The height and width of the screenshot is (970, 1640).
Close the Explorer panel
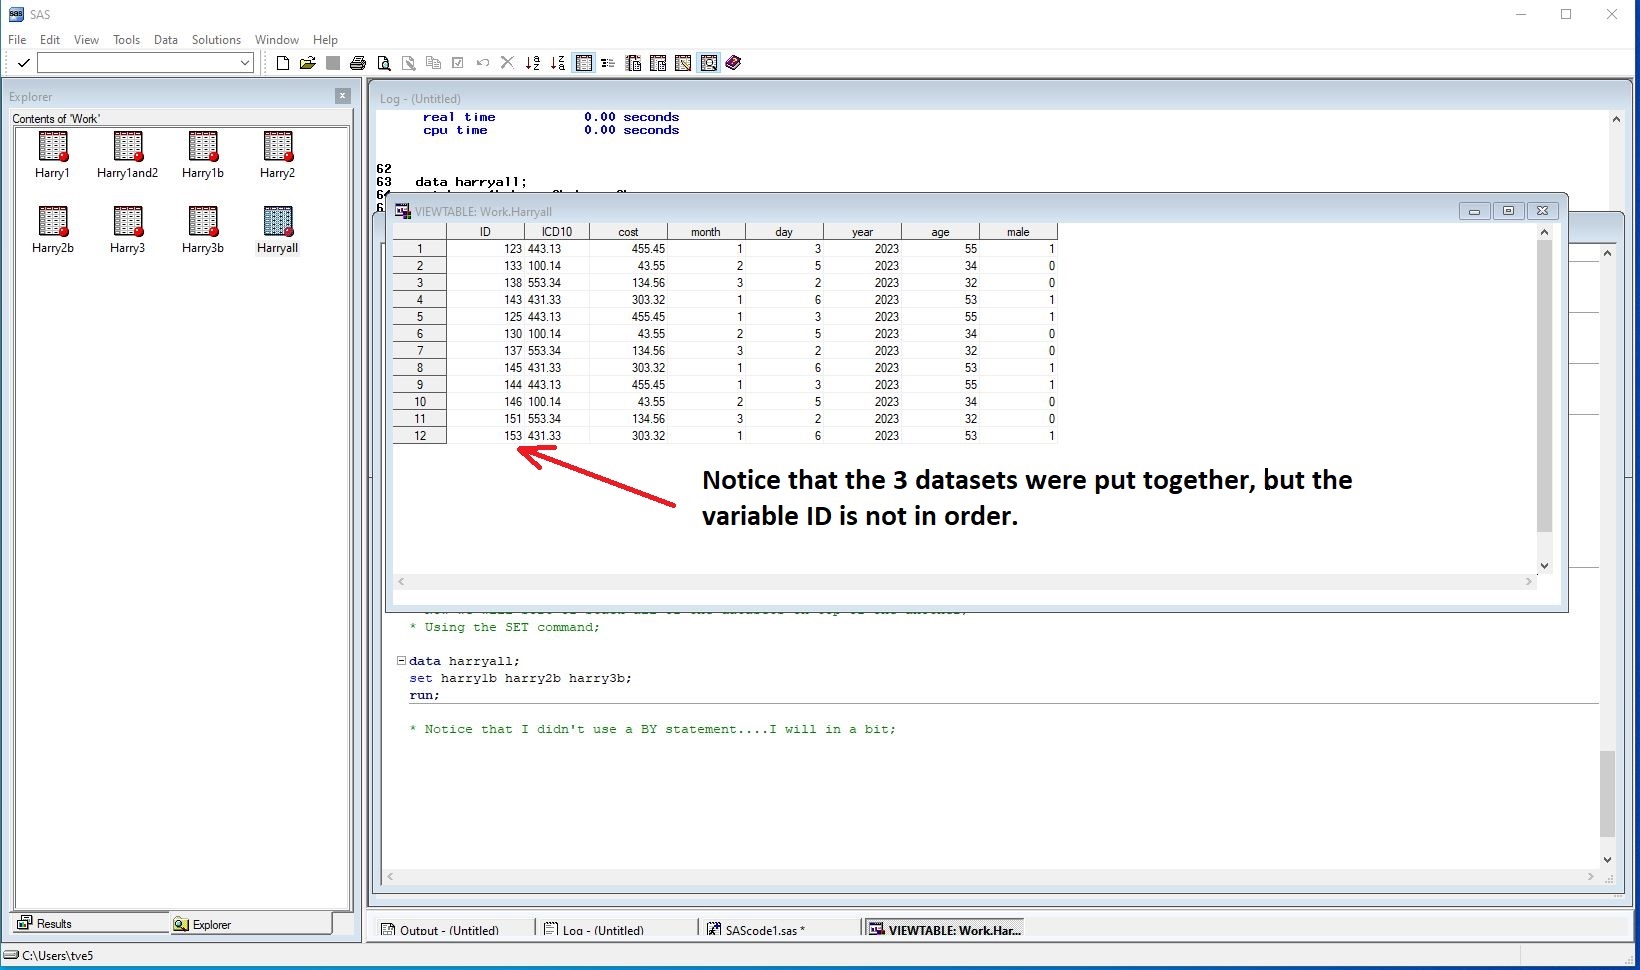(x=342, y=96)
